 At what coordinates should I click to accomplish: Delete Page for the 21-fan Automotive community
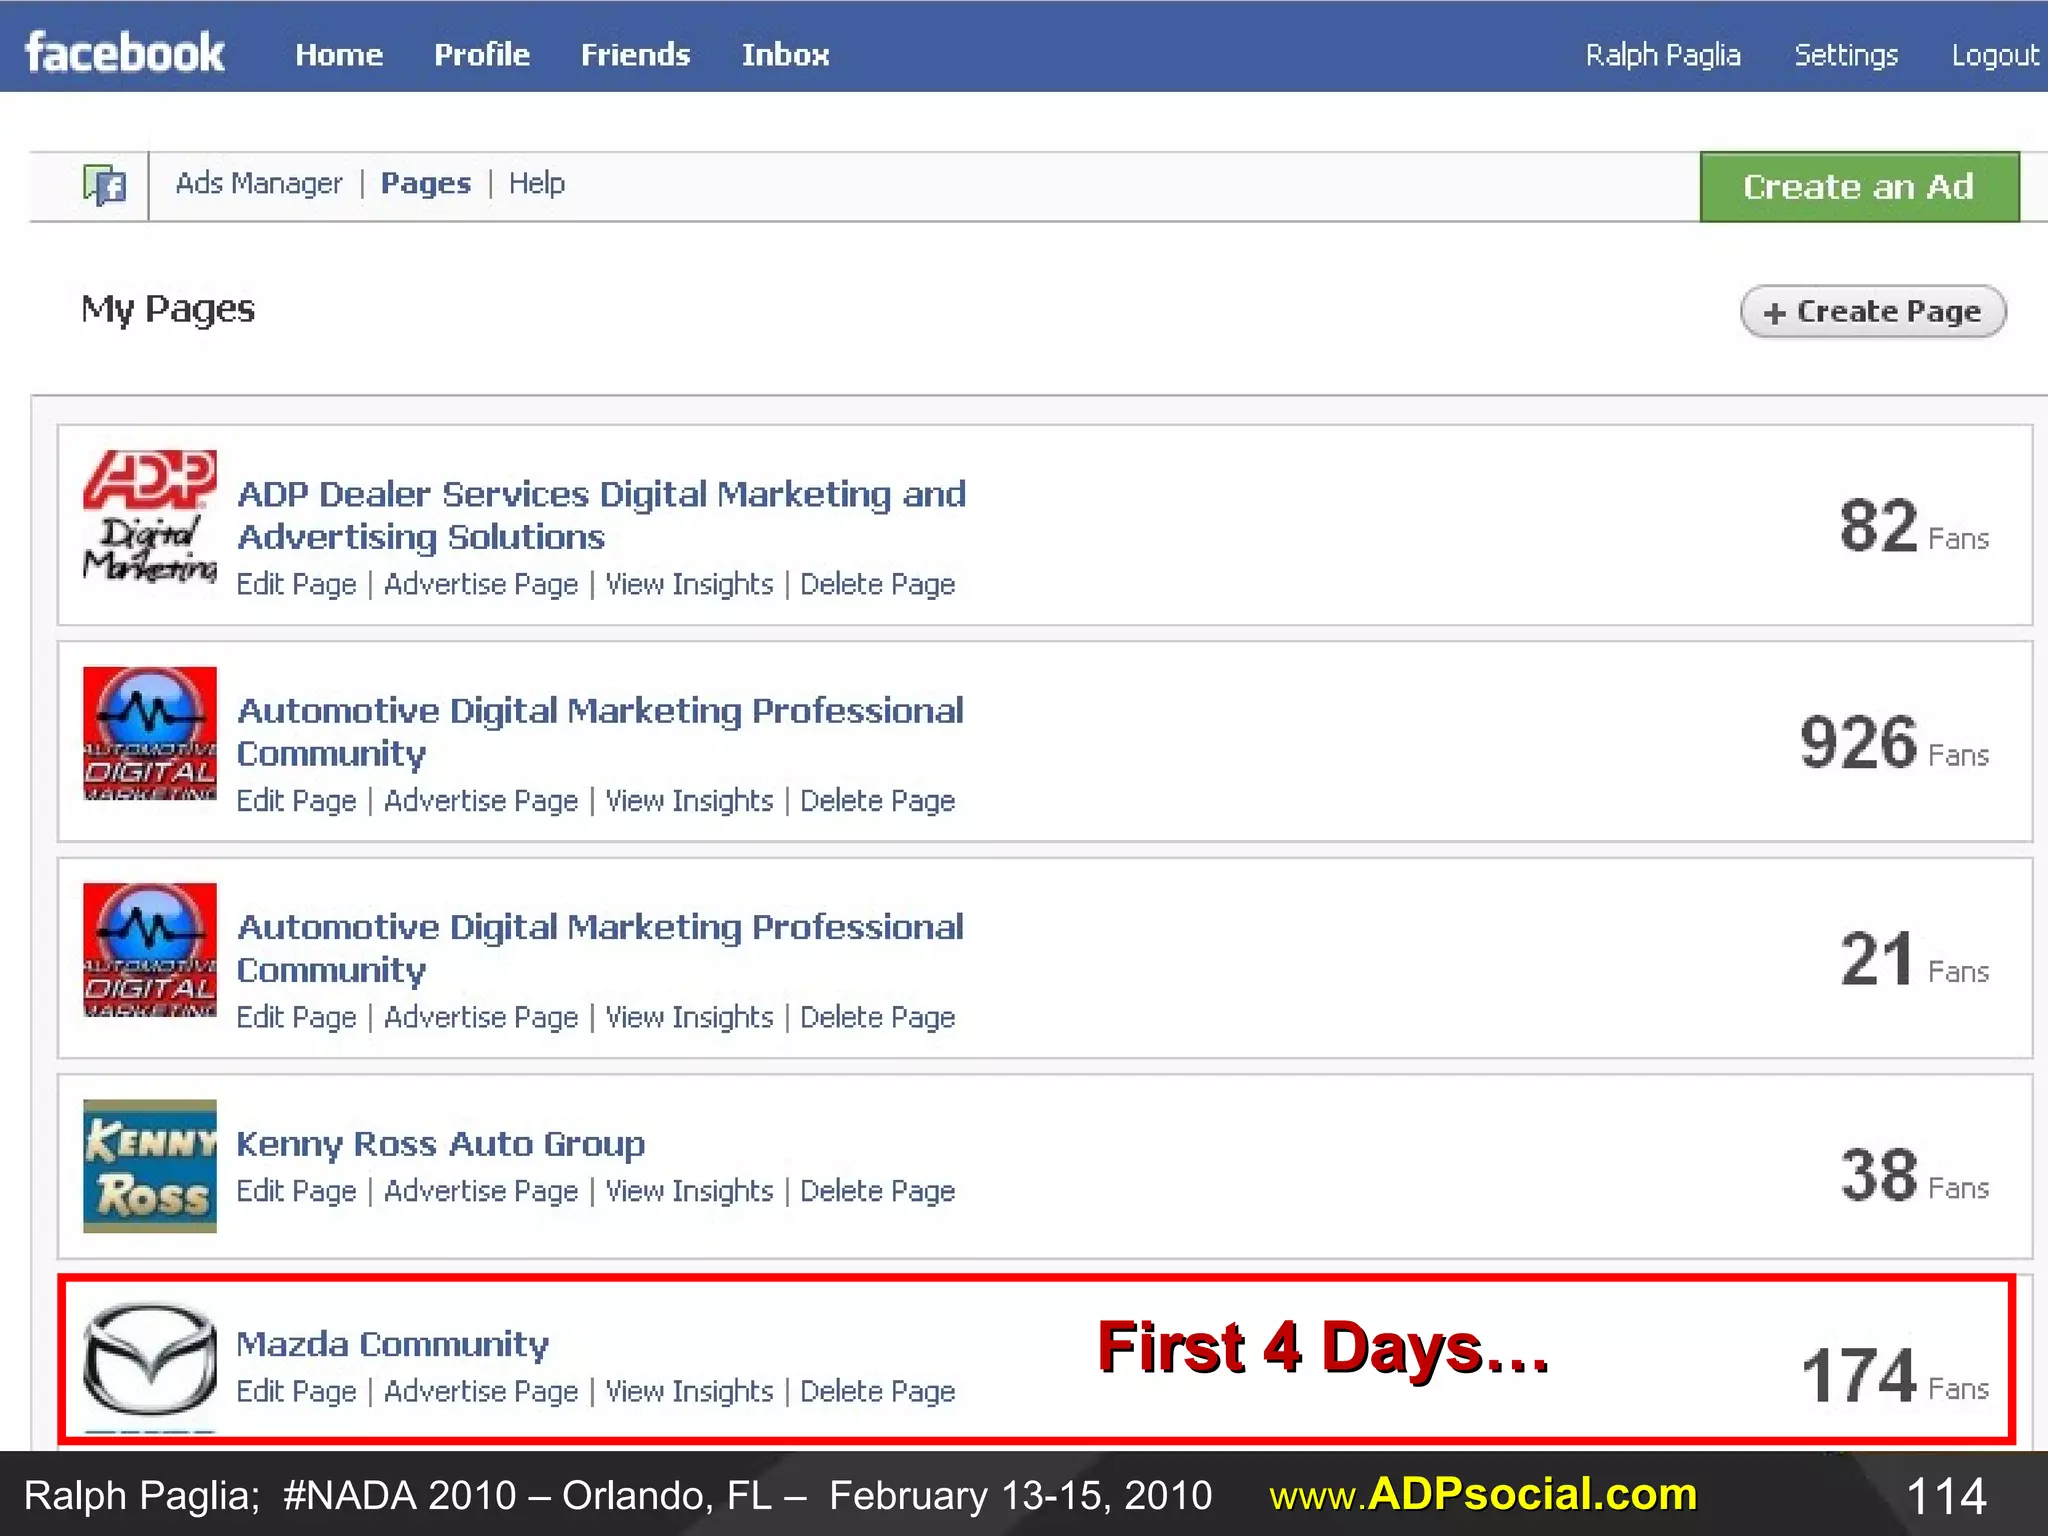877,1017
